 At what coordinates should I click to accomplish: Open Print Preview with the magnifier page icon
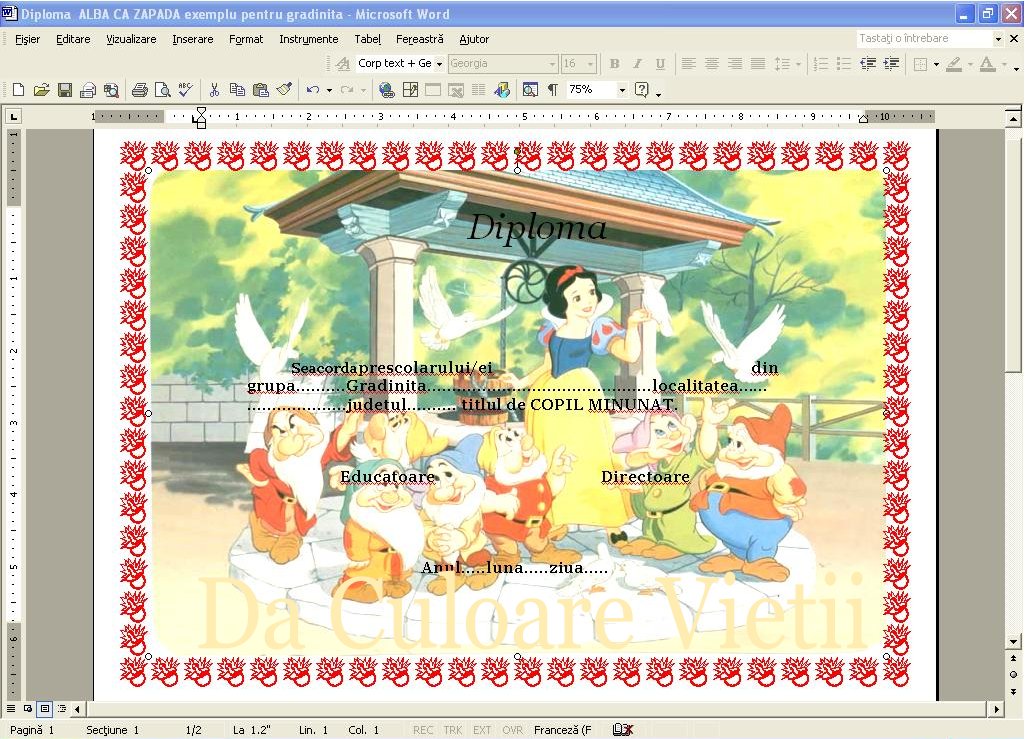pyautogui.click(x=162, y=90)
